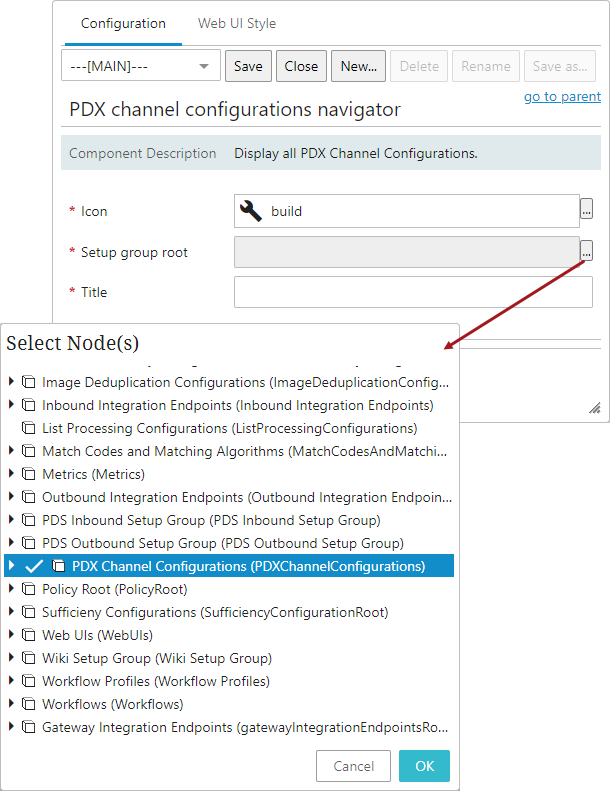Uncheck the PDX Channel Configurations checkmark
This screenshot has height=791, width=610.
click(x=34, y=566)
